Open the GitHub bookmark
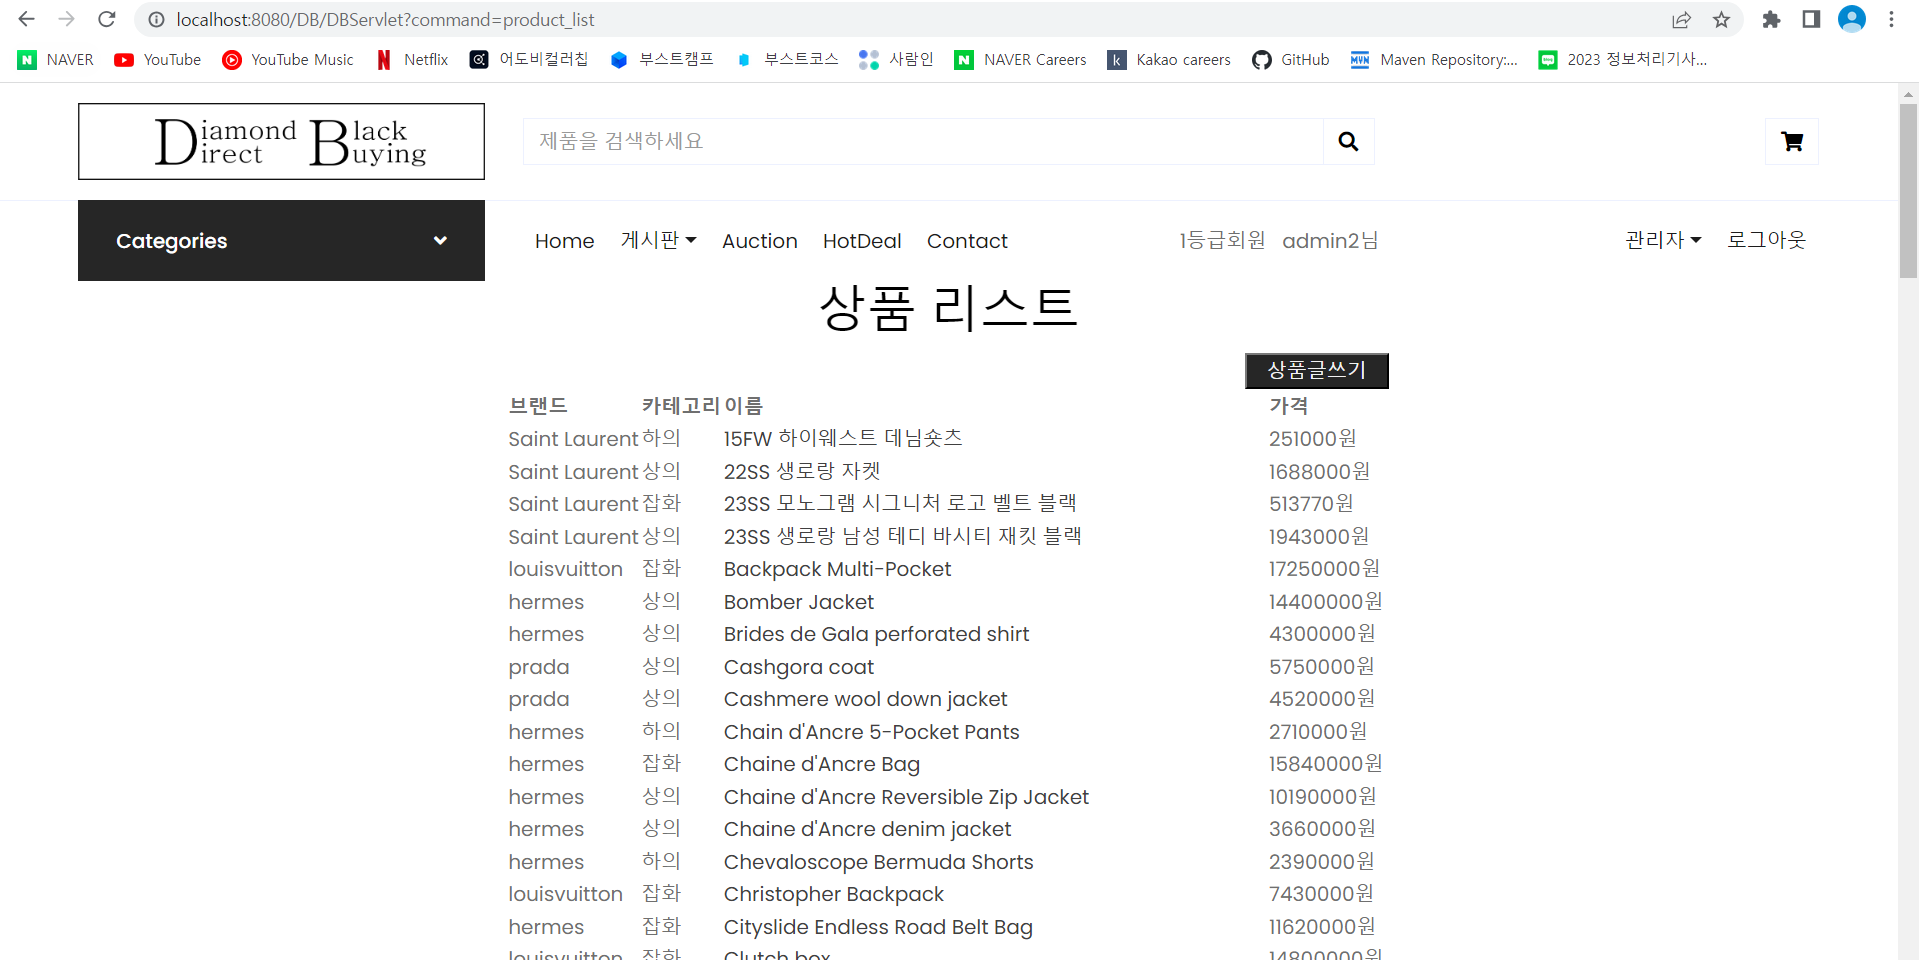Image resolution: width=1919 pixels, height=960 pixels. coord(1291,60)
